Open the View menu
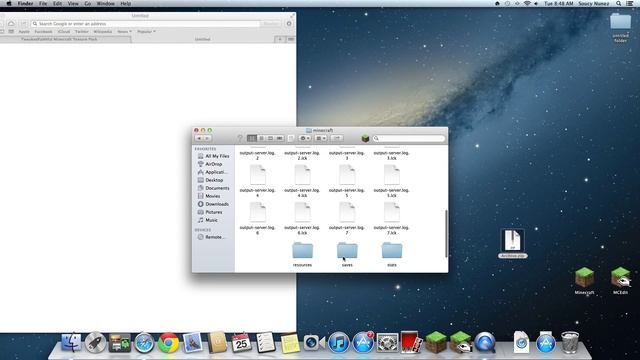This screenshot has height=360, width=640. point(73,3)
